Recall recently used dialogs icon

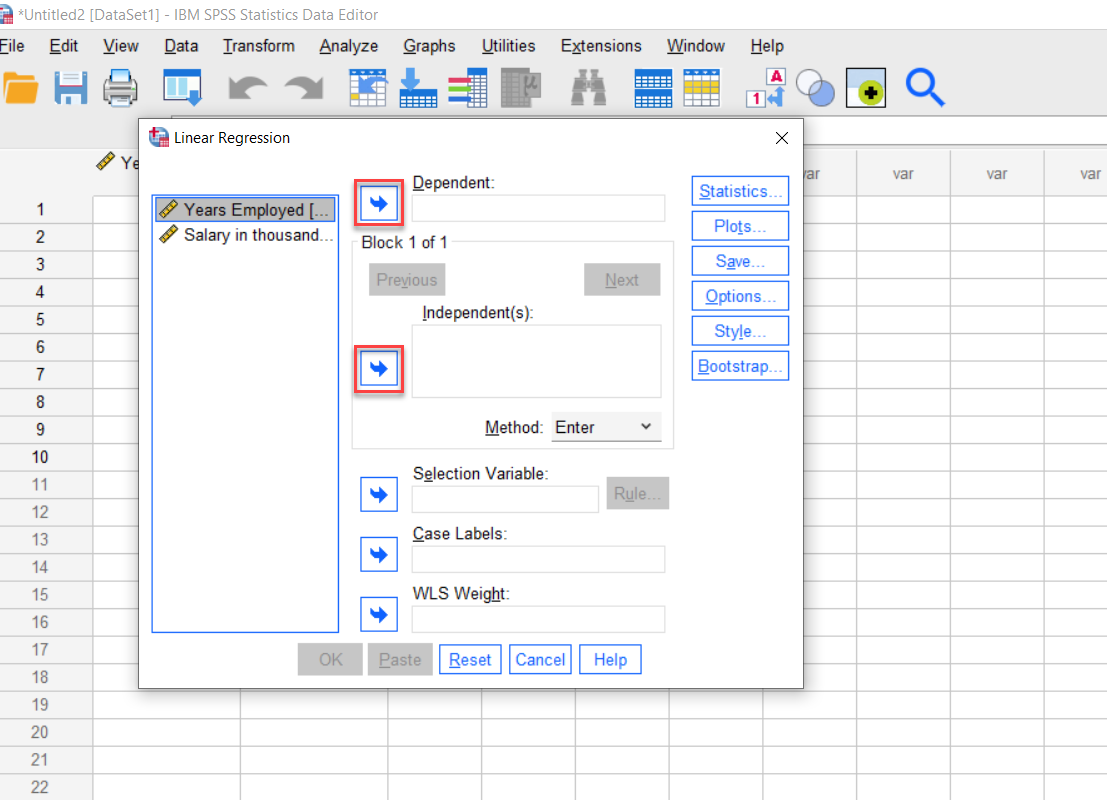[182, 88]
